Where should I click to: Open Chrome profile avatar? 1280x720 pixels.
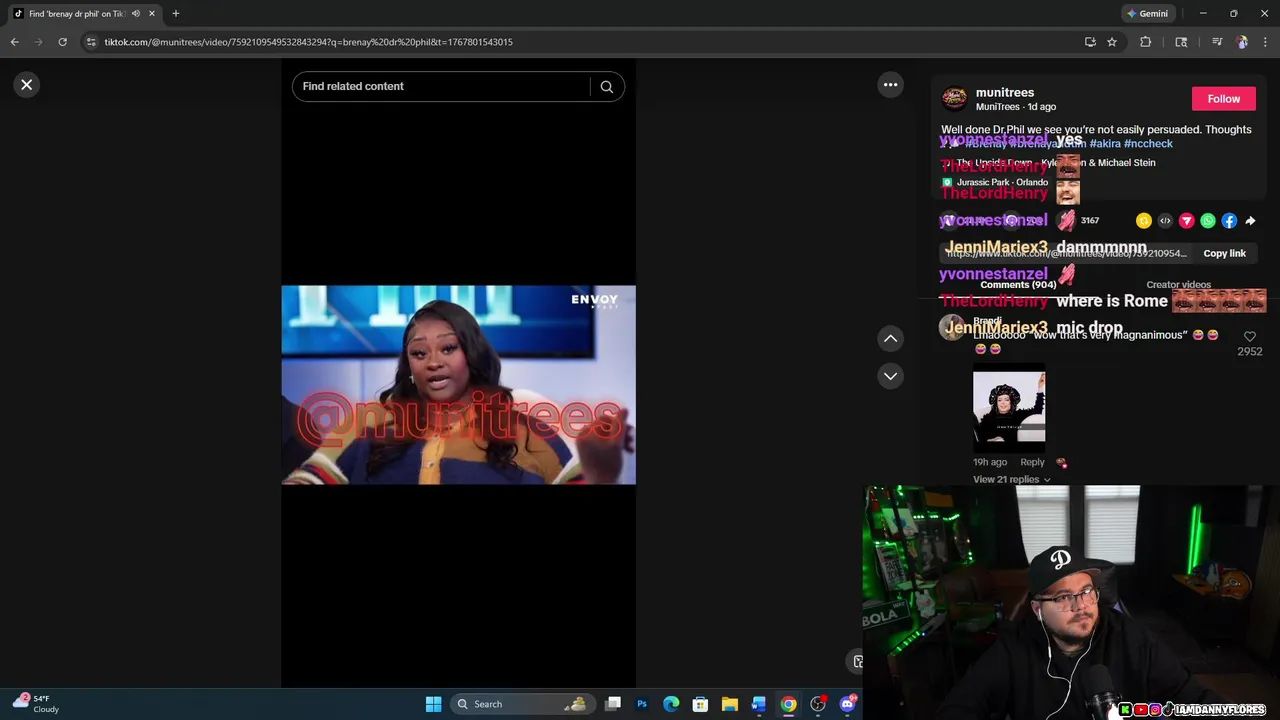pyautogui.click(x=1242, y=42)
